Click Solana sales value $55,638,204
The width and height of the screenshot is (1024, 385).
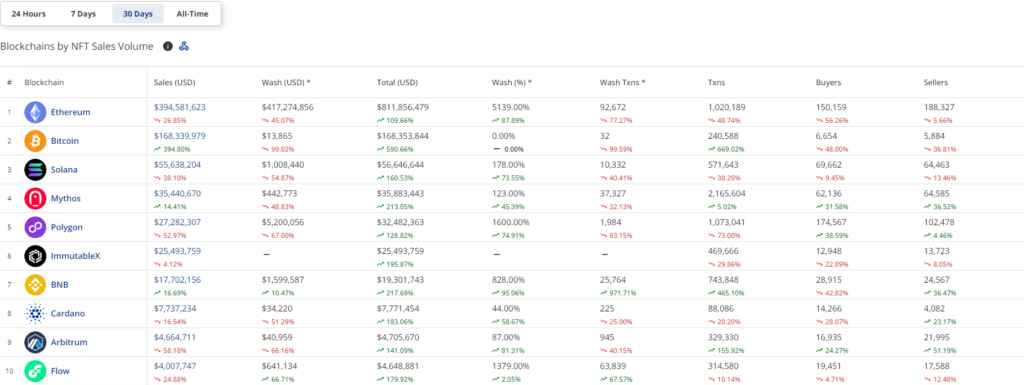click(178, 164)
